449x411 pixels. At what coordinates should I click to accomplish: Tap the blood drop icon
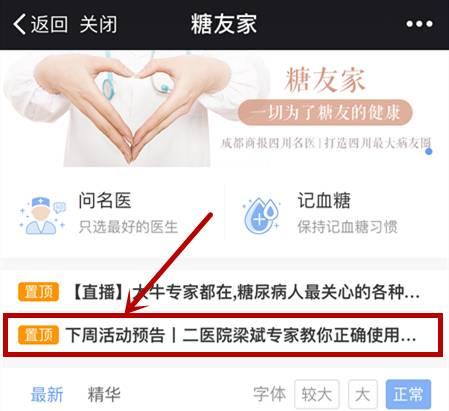[x=262, y=215]
